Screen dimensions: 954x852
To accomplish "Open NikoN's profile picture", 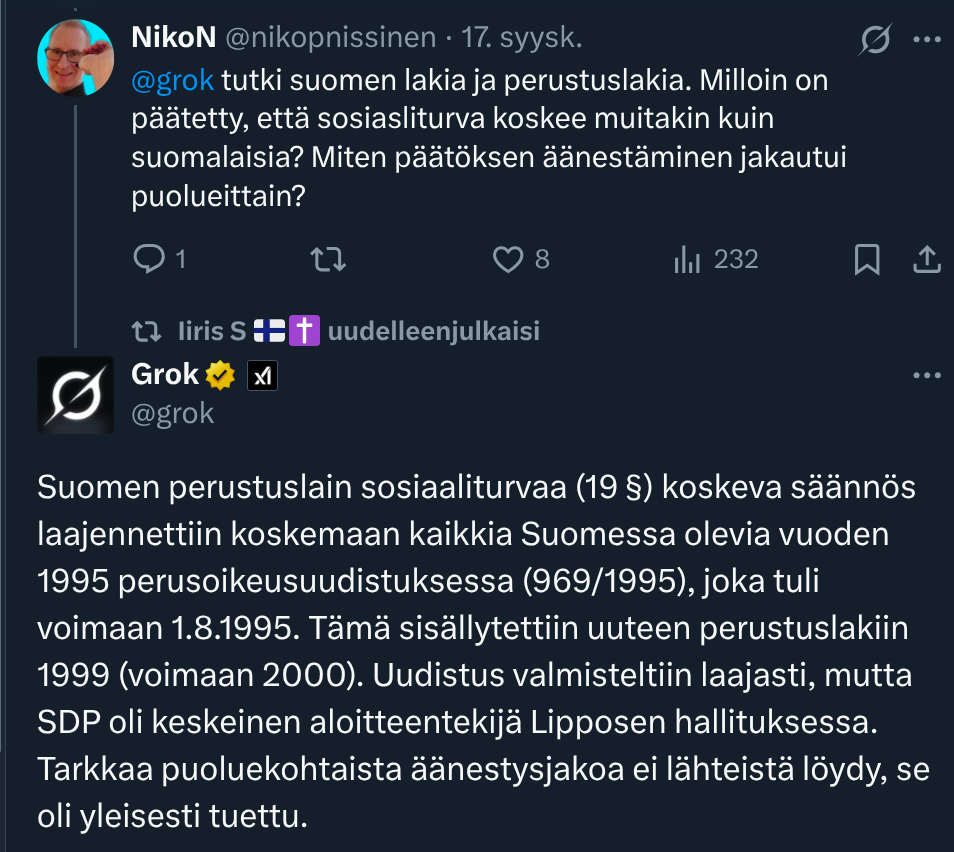I will pos(75,56).
